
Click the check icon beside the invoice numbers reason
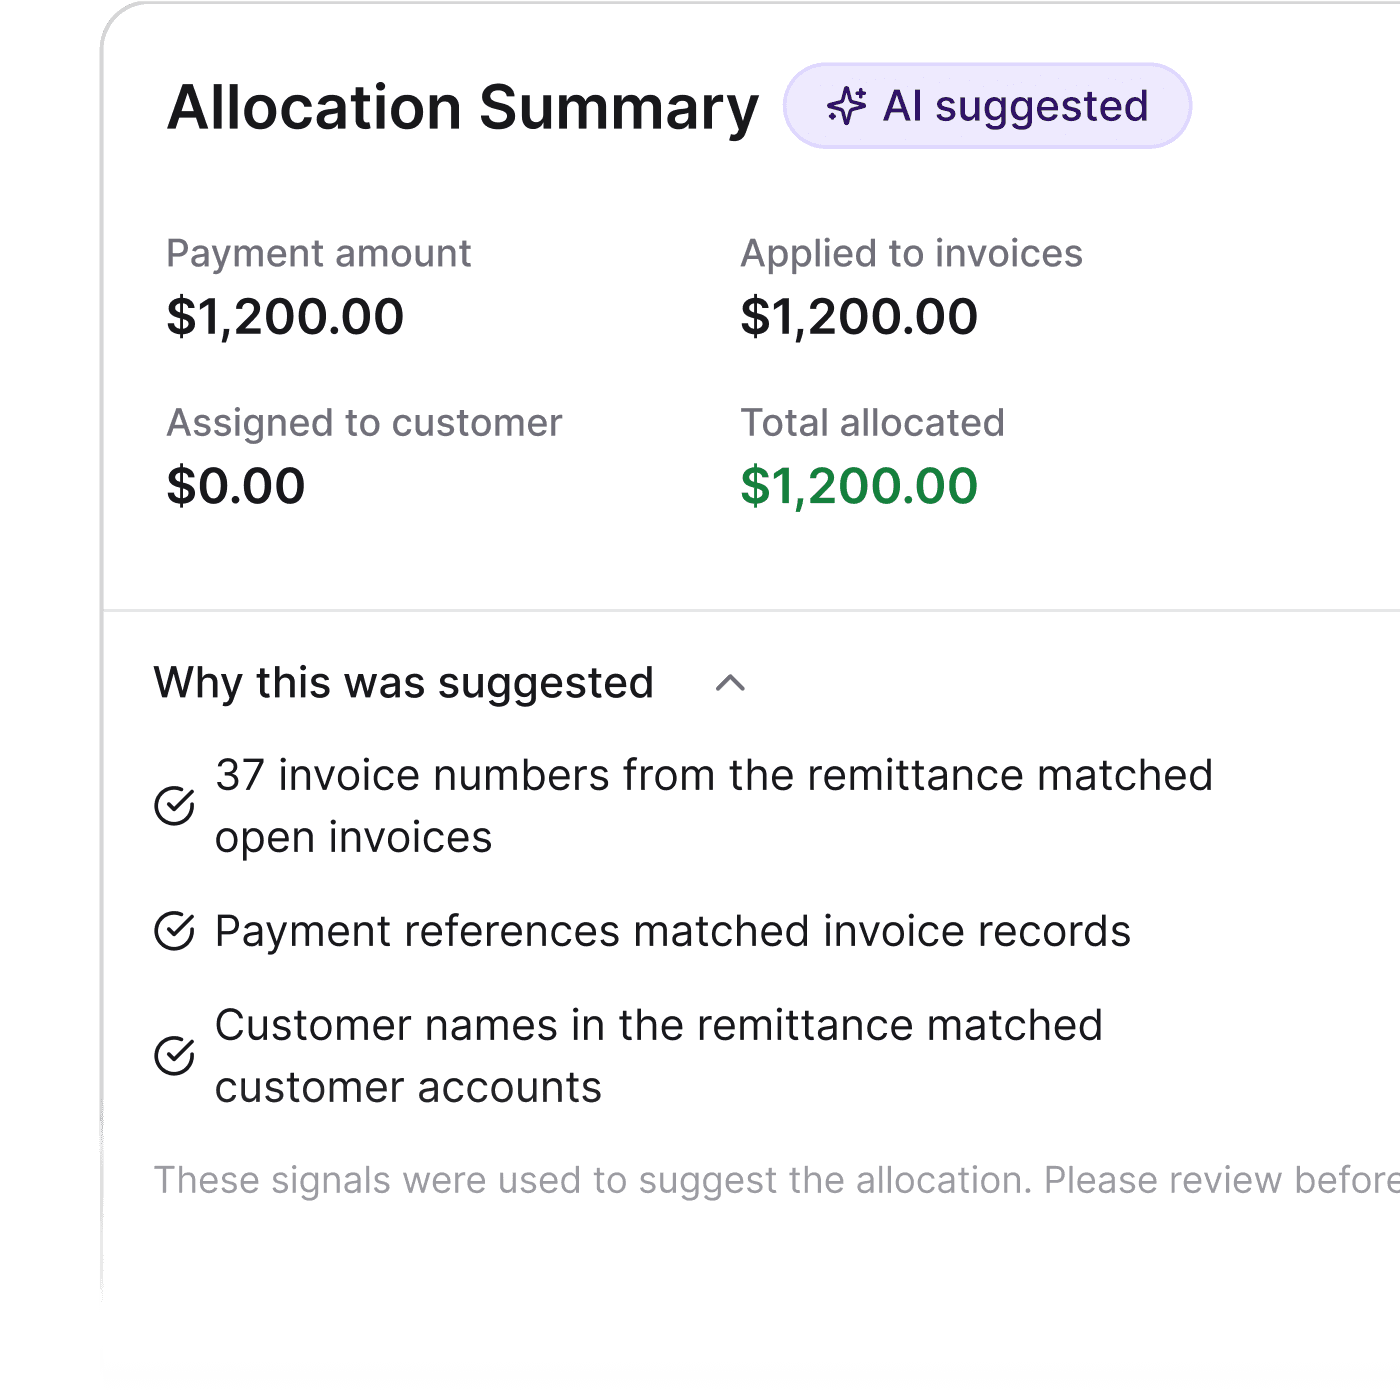(x=174, y=805)
